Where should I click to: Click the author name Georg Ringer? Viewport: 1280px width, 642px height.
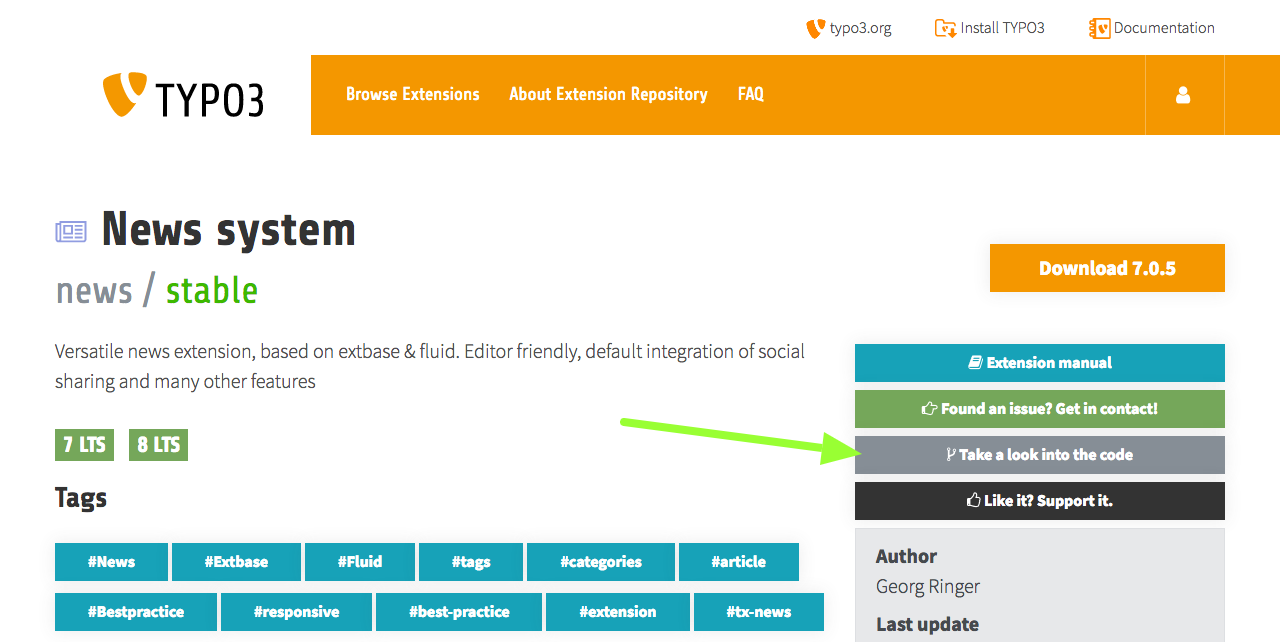(x=928, y=587)
